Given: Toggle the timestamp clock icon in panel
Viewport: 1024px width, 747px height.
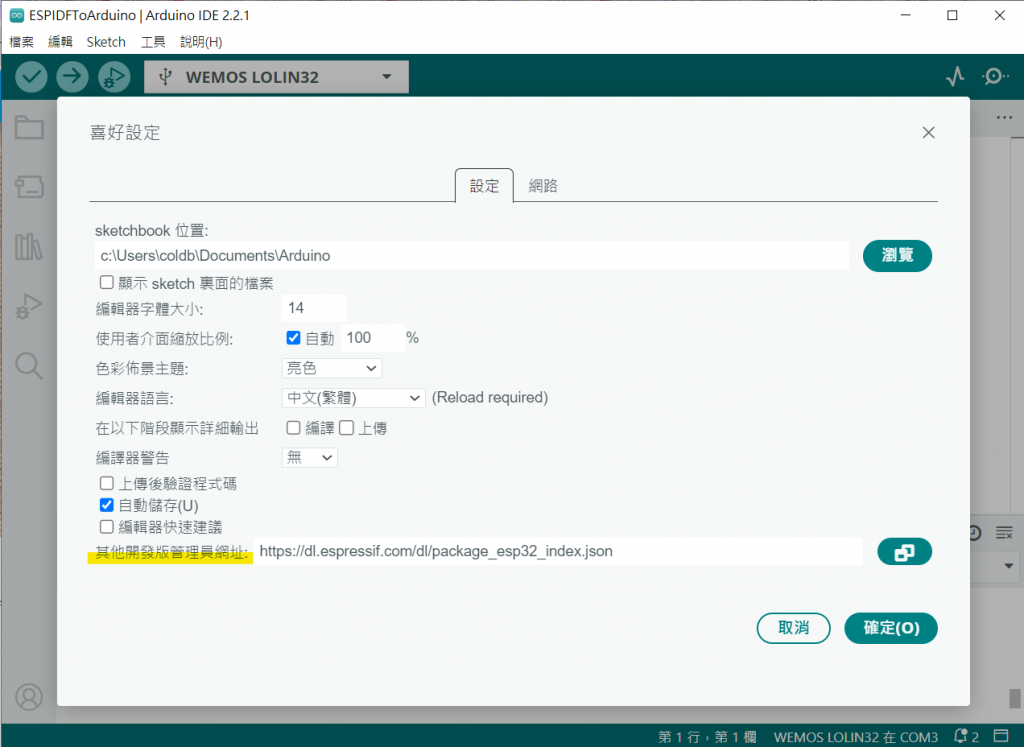Looking at the screenshot, I should click(x=975, y=533).
